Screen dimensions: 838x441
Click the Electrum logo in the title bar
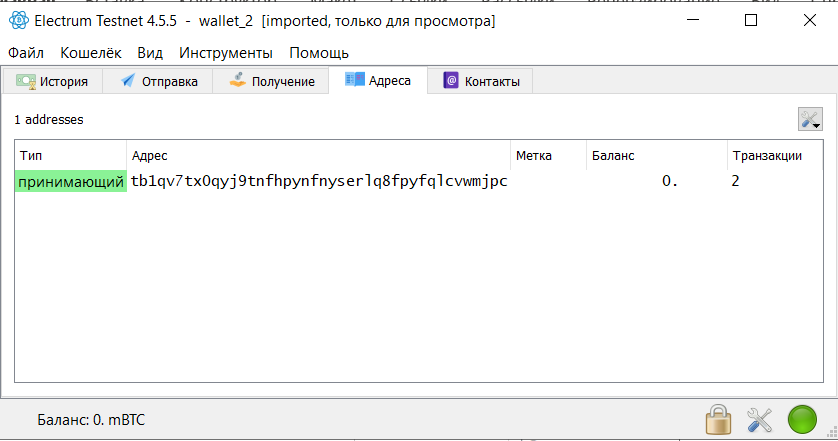(x=19, y=21)
